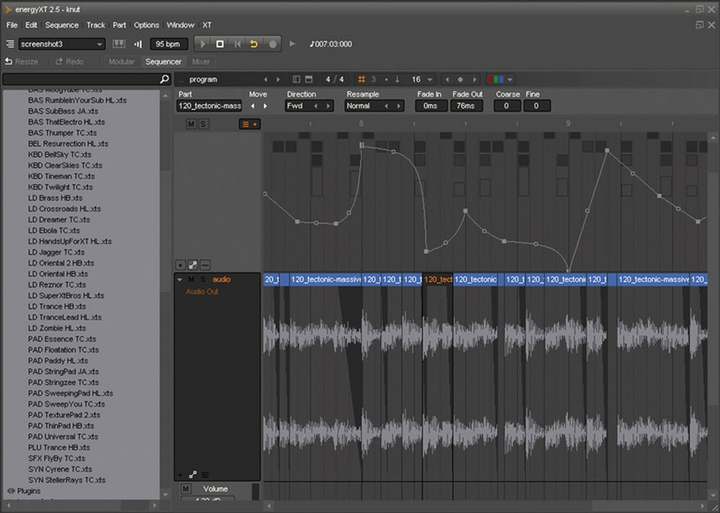Arm the Record button in transport
Viewport: 720px width, 513px height.
point(272,44)
